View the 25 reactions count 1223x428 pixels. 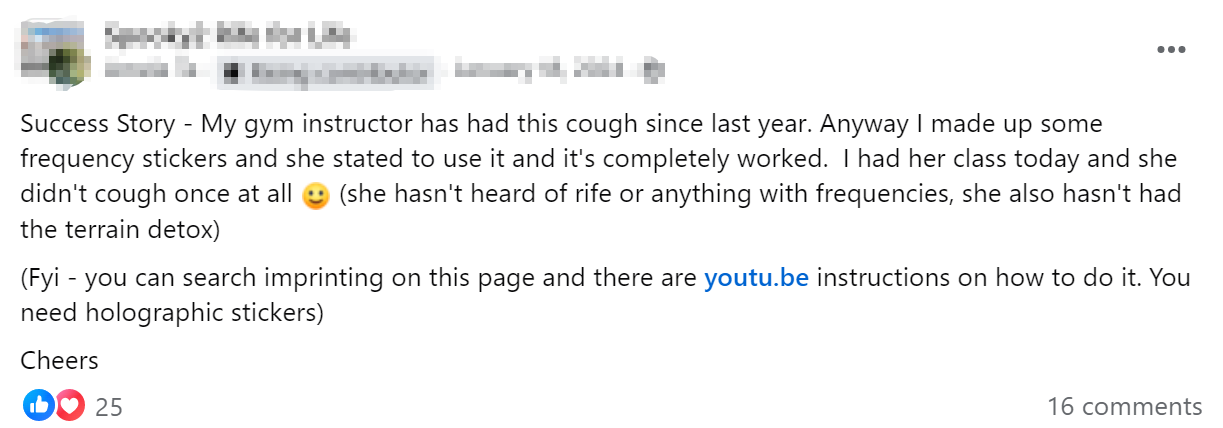click(x=109, y=406)
